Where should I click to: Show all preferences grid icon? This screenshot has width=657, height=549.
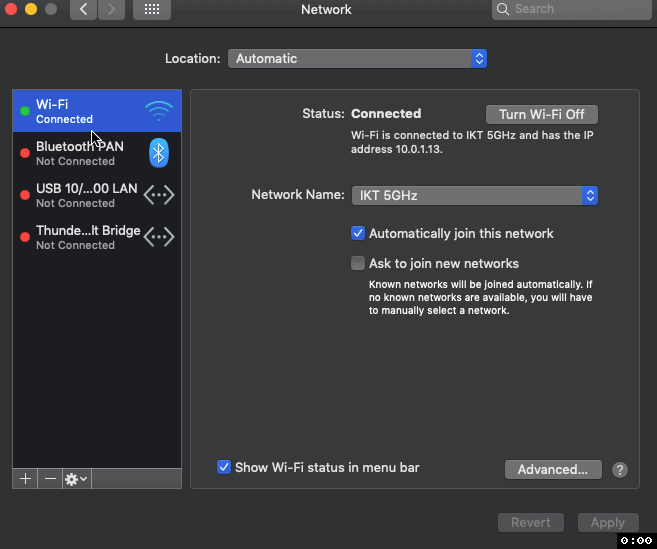coord(152,9)
